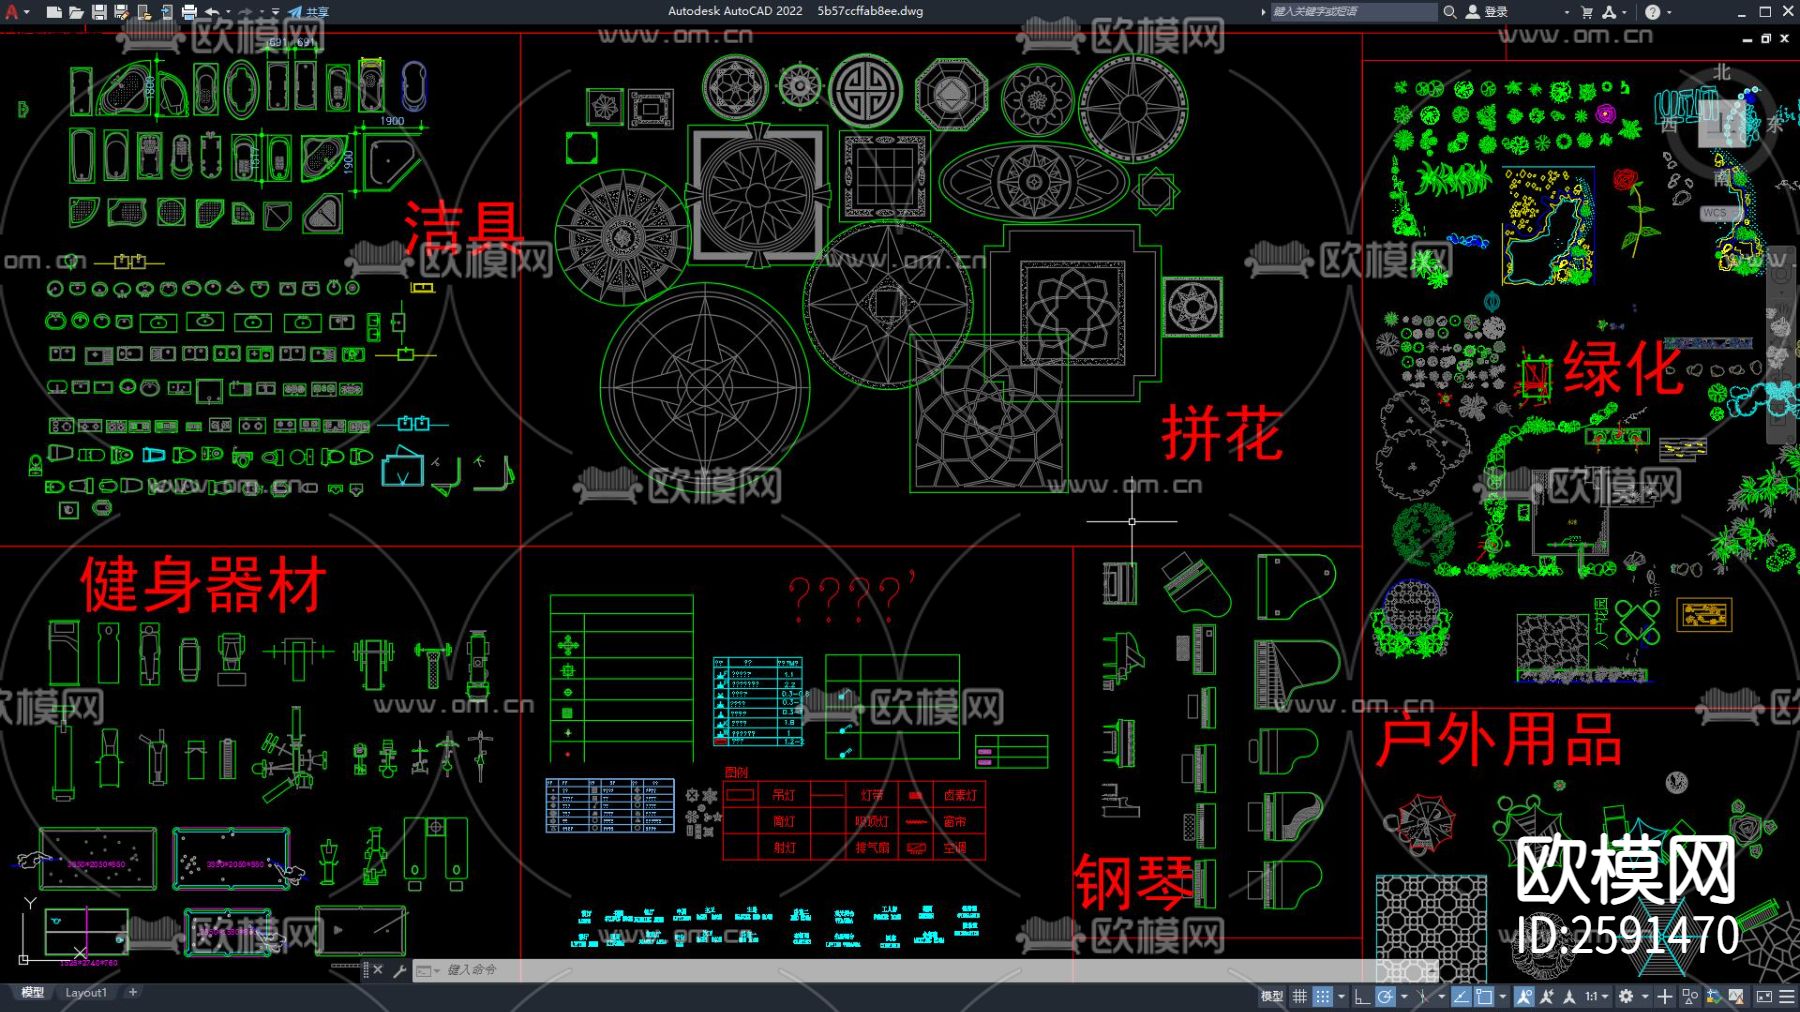Open workspace switching gear icon
The width and height of the screenshot is (1800, 1012).
[1626, 996]
